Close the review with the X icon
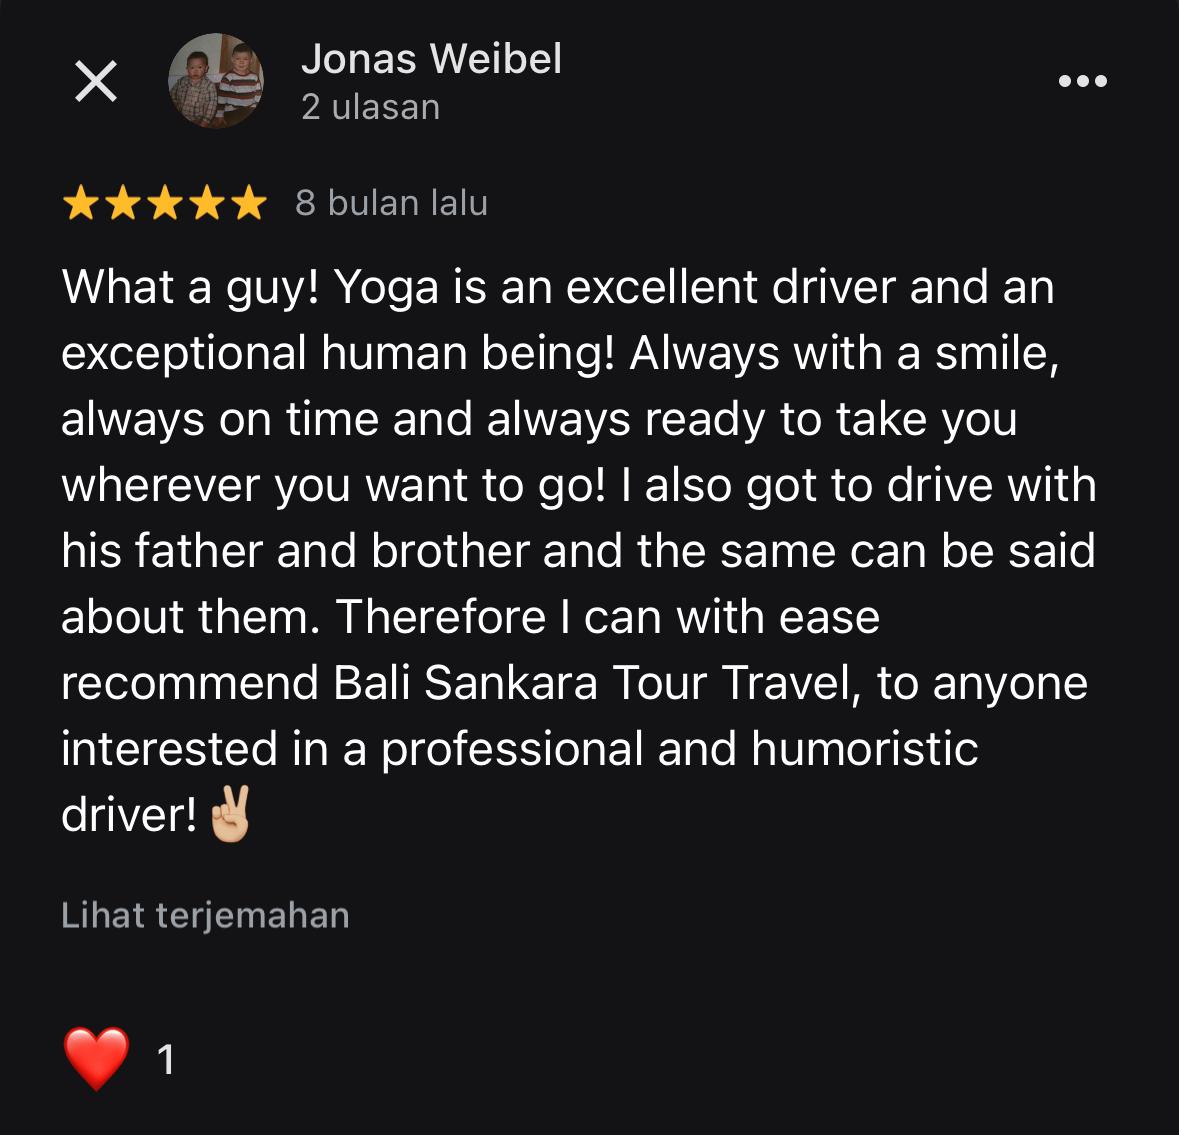This screenshot has width=1179, height=1135. [x=96, y=80]
